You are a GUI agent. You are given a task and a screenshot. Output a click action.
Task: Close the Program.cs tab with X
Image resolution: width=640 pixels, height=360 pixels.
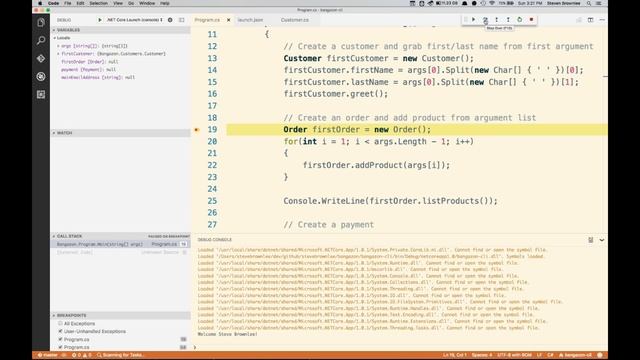tap(229, 20)
